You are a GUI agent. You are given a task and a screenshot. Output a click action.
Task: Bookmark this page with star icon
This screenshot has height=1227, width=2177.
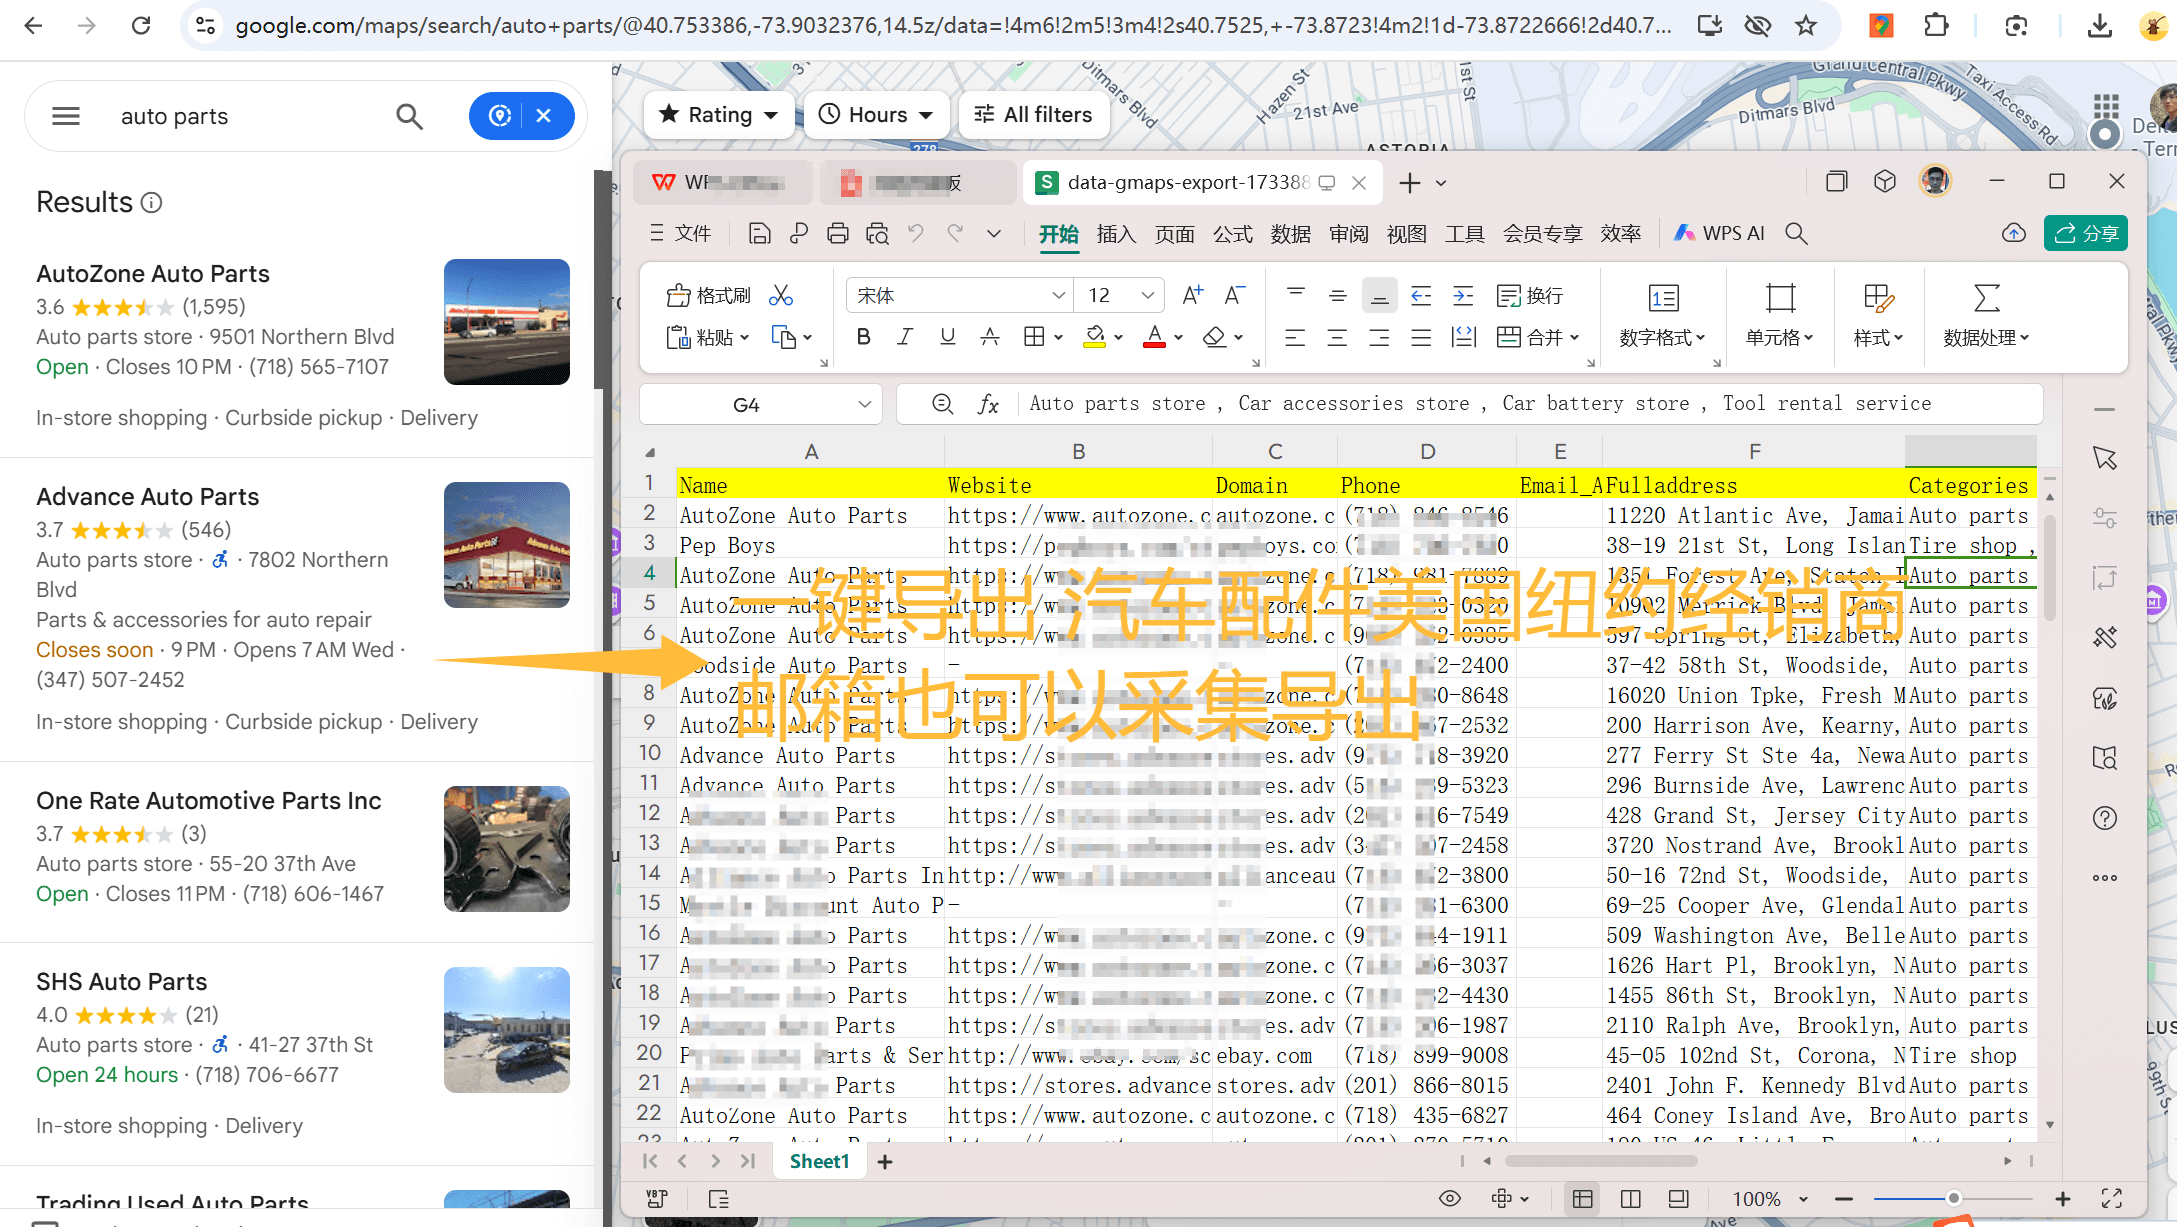(x=1806, y=26)
